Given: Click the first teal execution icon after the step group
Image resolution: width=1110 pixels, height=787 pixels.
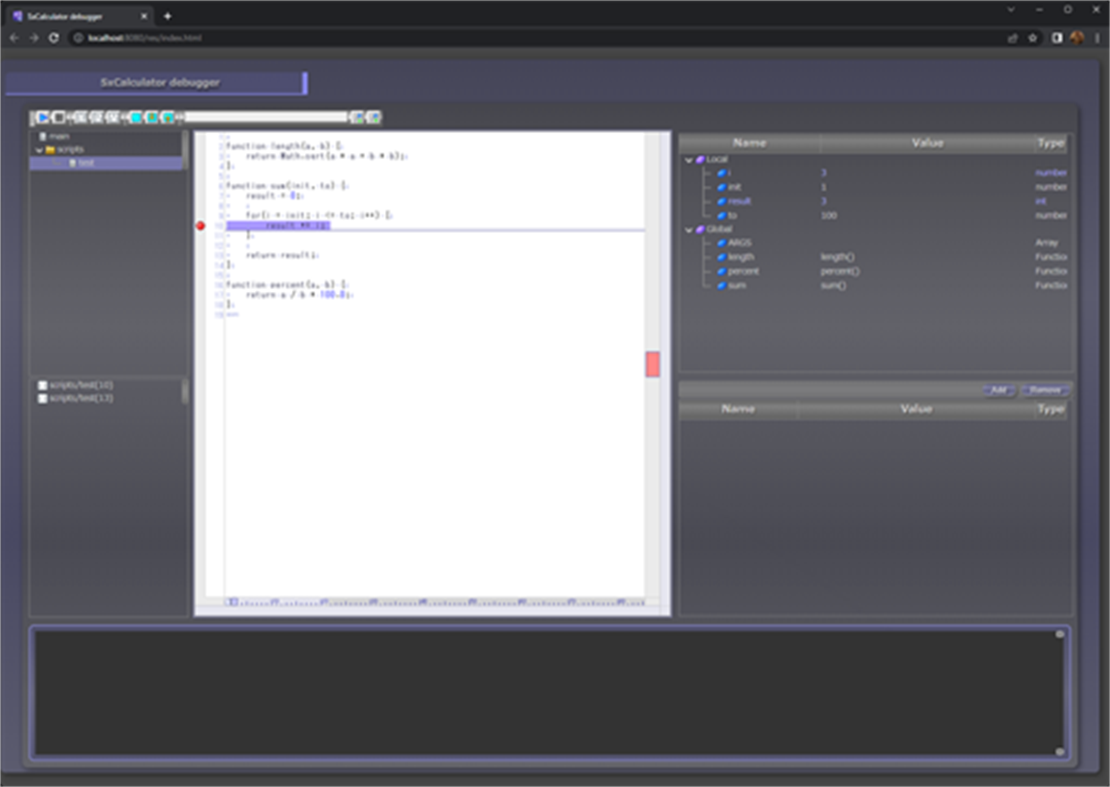Looking at the screenshot, I should click(x=135, y=117).
